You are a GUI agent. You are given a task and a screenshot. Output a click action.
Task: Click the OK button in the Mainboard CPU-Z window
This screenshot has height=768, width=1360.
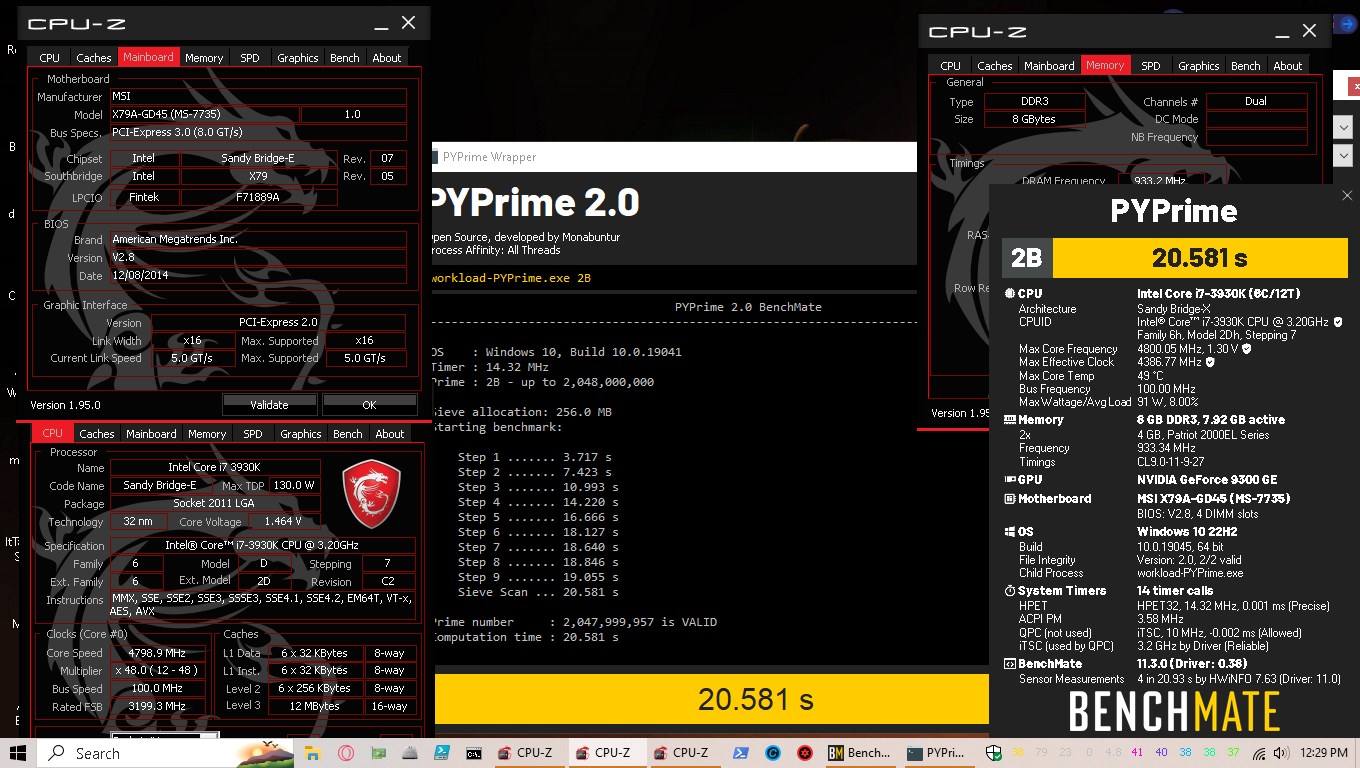pyautogui.click(x=370, y=405)
